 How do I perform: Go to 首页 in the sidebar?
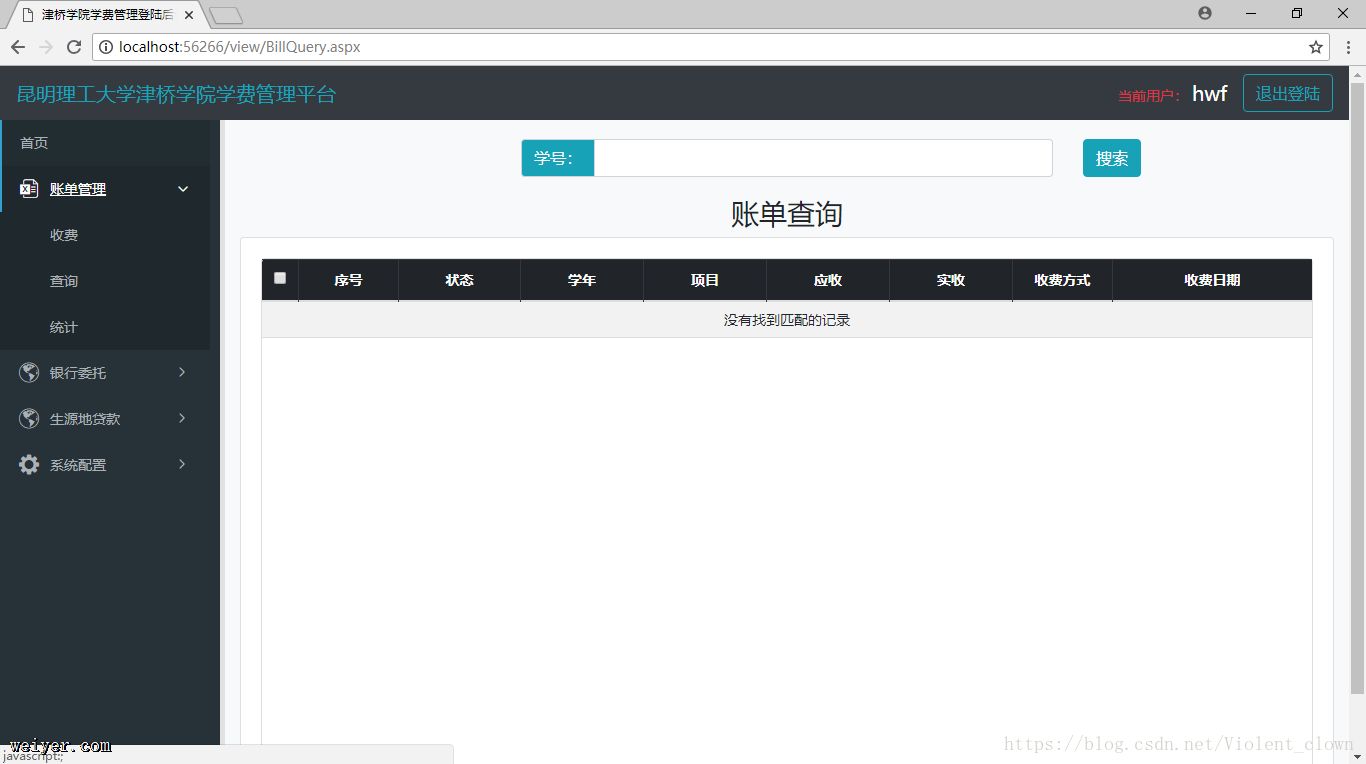pos(34,143)
